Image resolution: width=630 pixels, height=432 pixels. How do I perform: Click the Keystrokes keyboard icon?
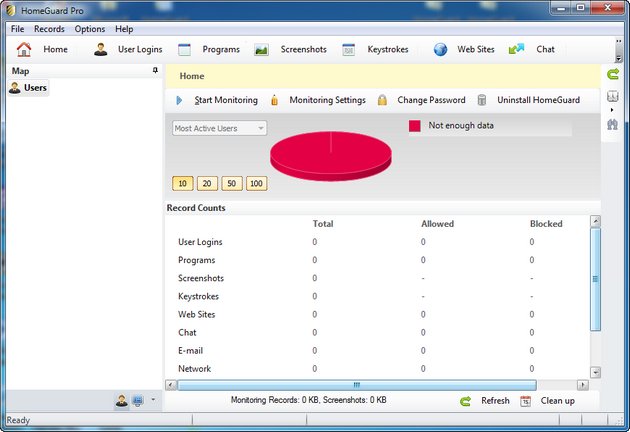(349, 49)
